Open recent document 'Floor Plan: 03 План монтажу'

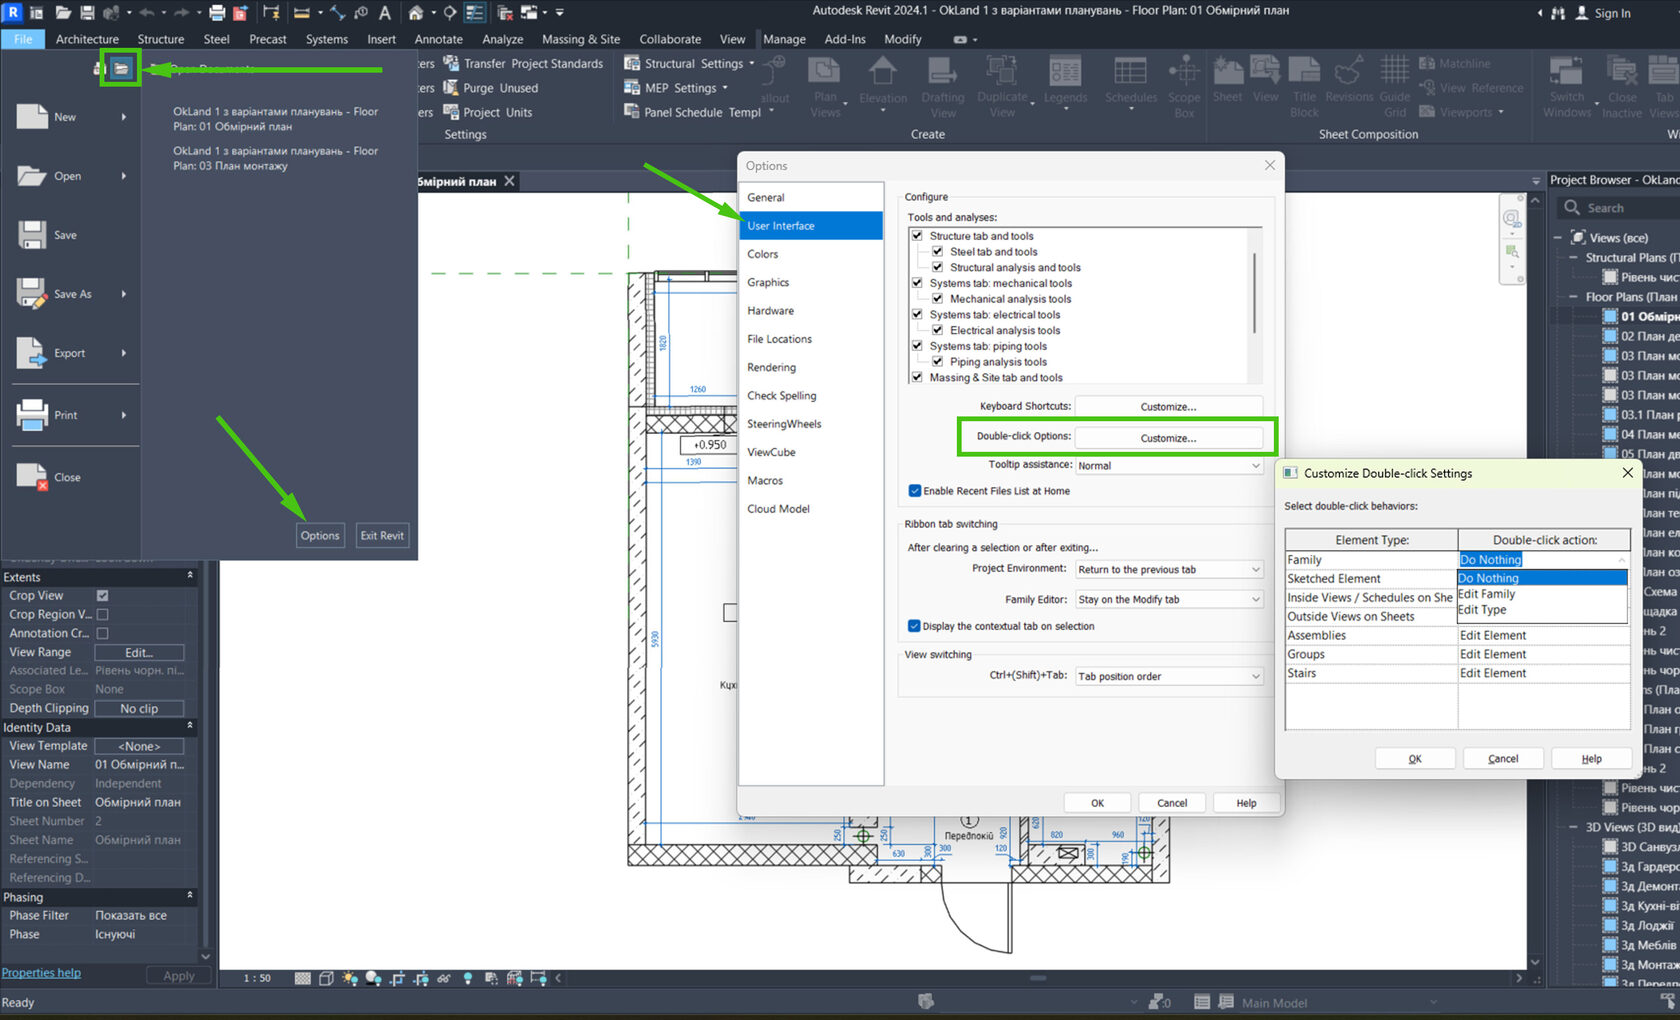(x=275, y=158)
